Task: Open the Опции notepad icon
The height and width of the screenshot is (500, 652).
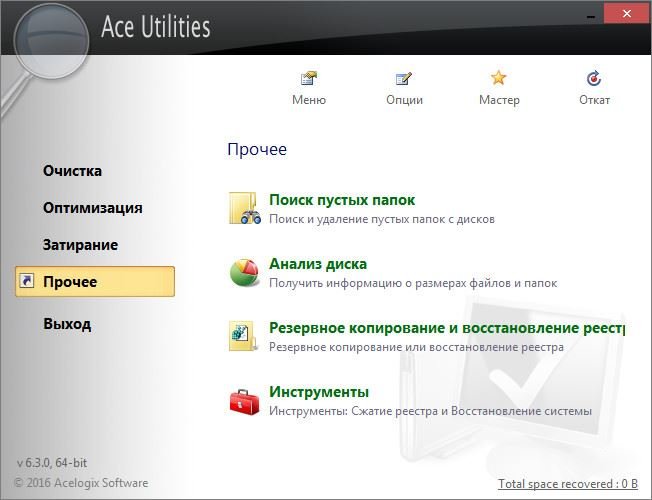Action: point(404,78)
